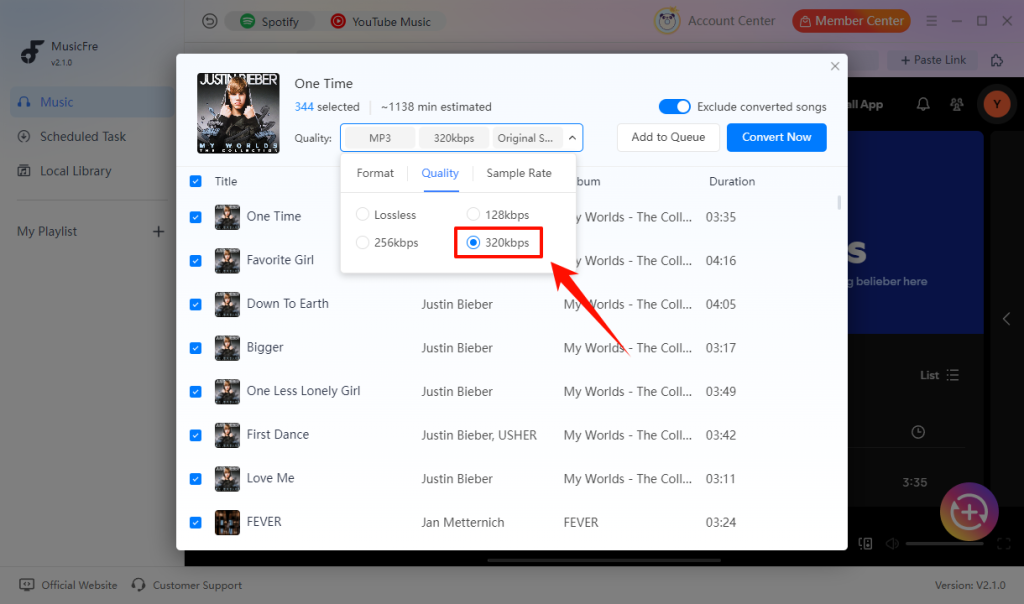1024x604 pixels.
Task: Open the hamburger menu icon
Action: [931, 21]
